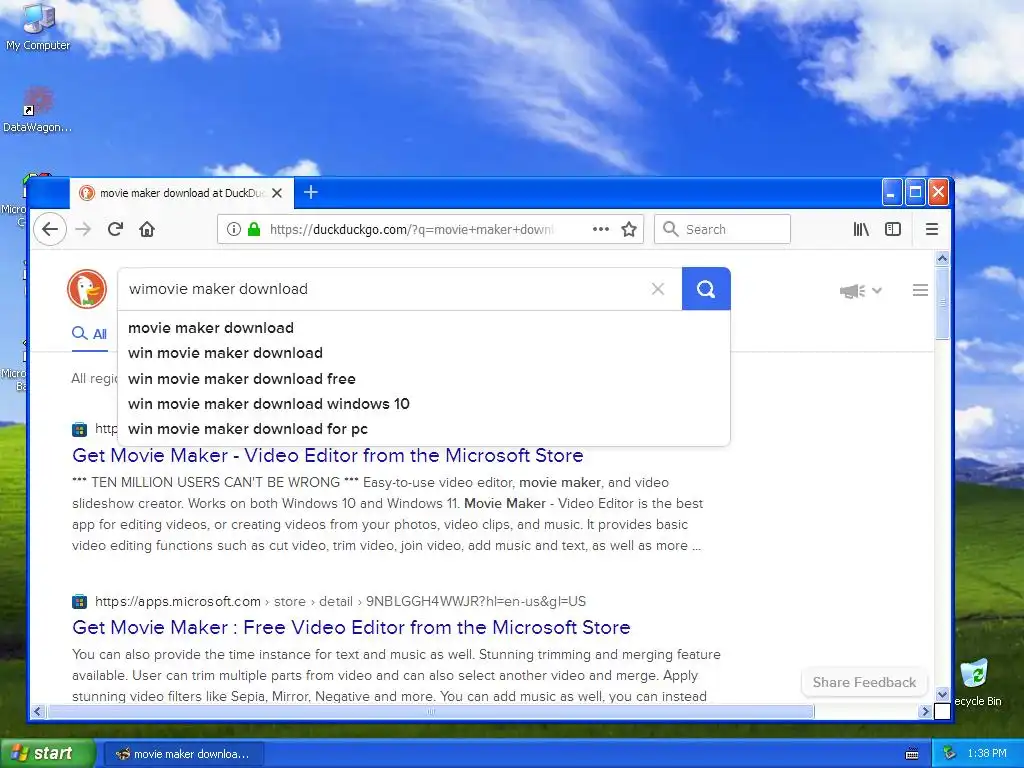Click the Recycle Bin desktop icon
This screenshot has height=768, width=1024.
point(977,683)
